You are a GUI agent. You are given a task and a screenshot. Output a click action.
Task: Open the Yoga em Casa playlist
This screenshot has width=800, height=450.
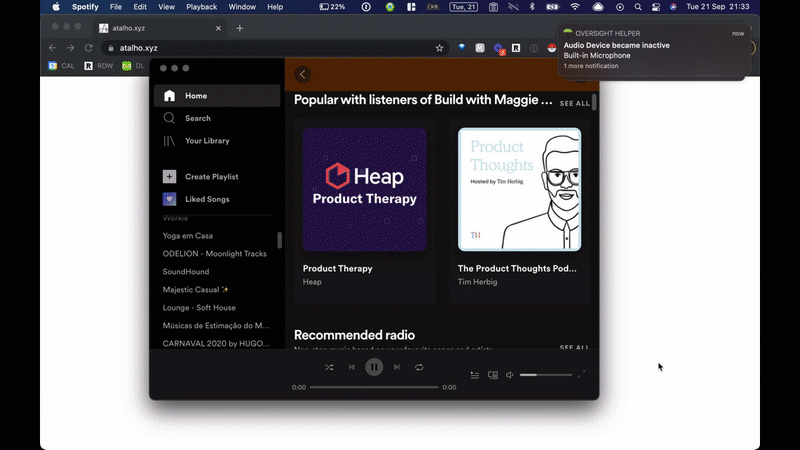[188, 236]
